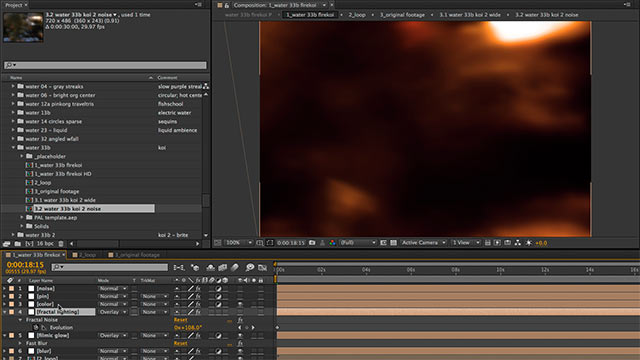
Task: Toggle adjustment layer switch on noise layer
Action: (x=218, y=289)
